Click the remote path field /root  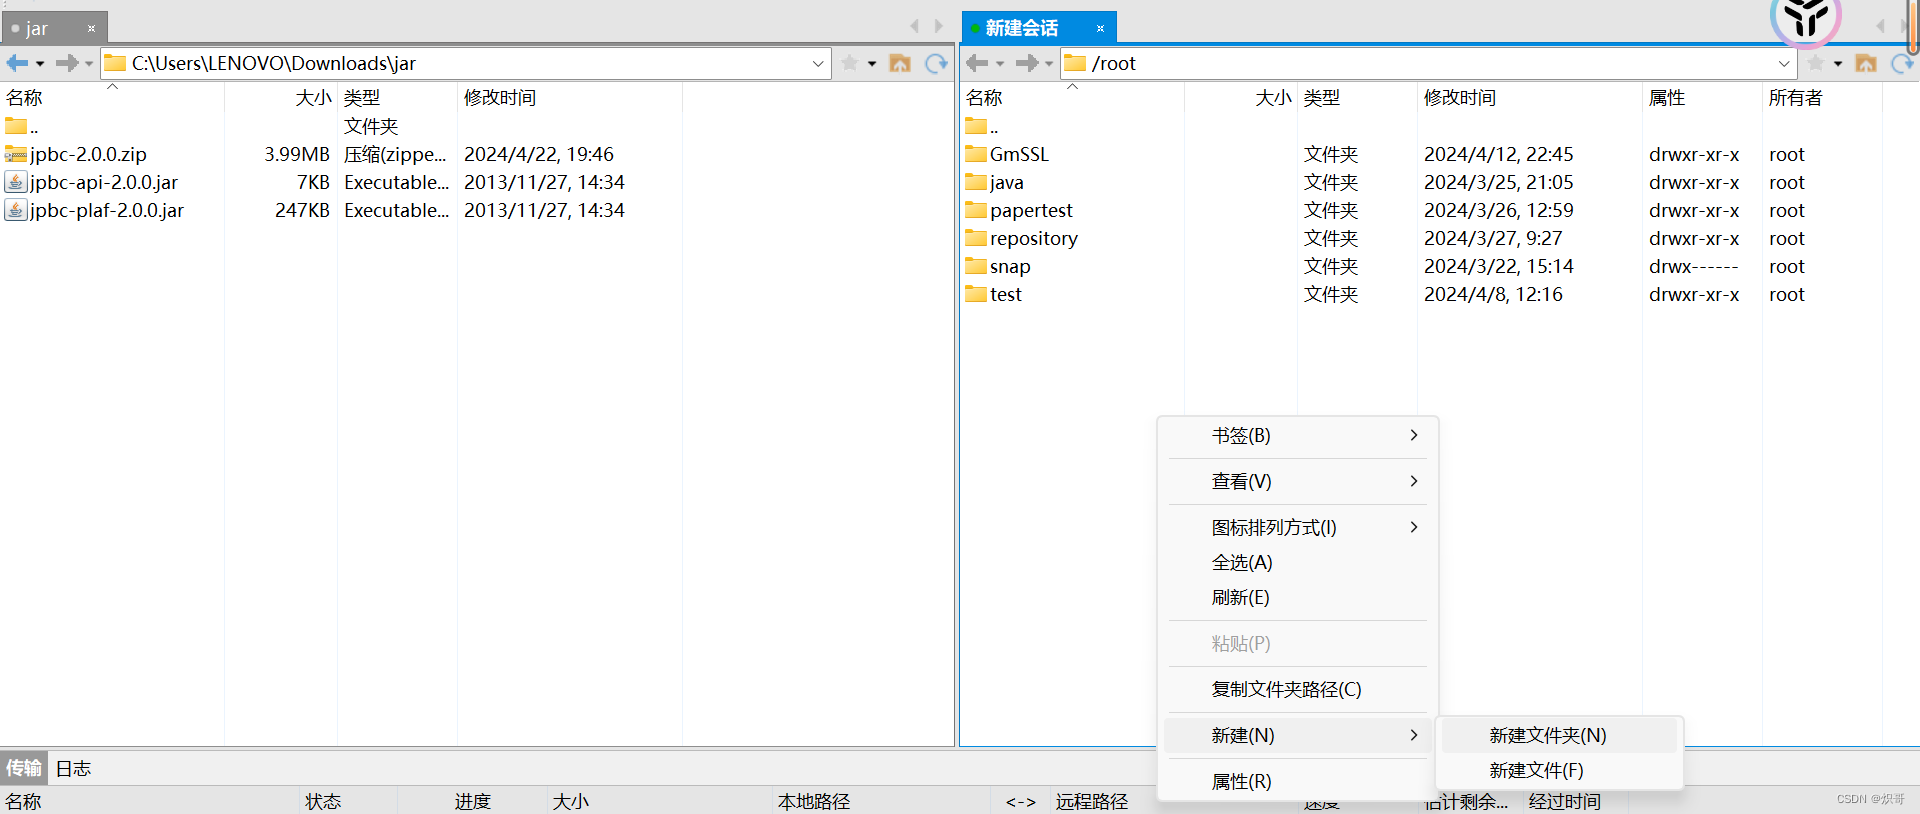point(1428,63)
